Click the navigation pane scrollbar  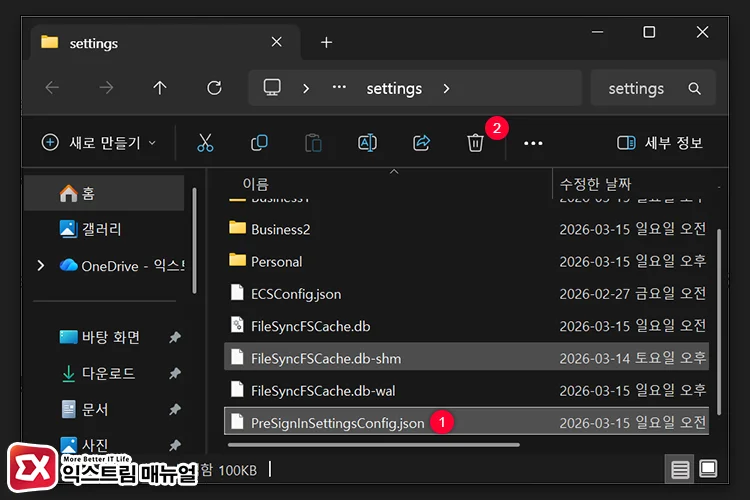coord(194,240)
